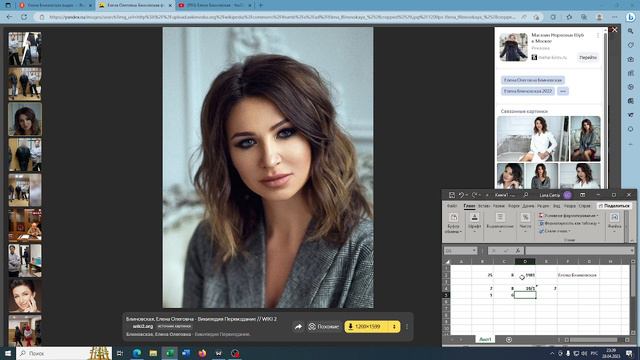Open Excel search magnifier icon
This screenshot has width=640, height=360.
coord(526,195)
